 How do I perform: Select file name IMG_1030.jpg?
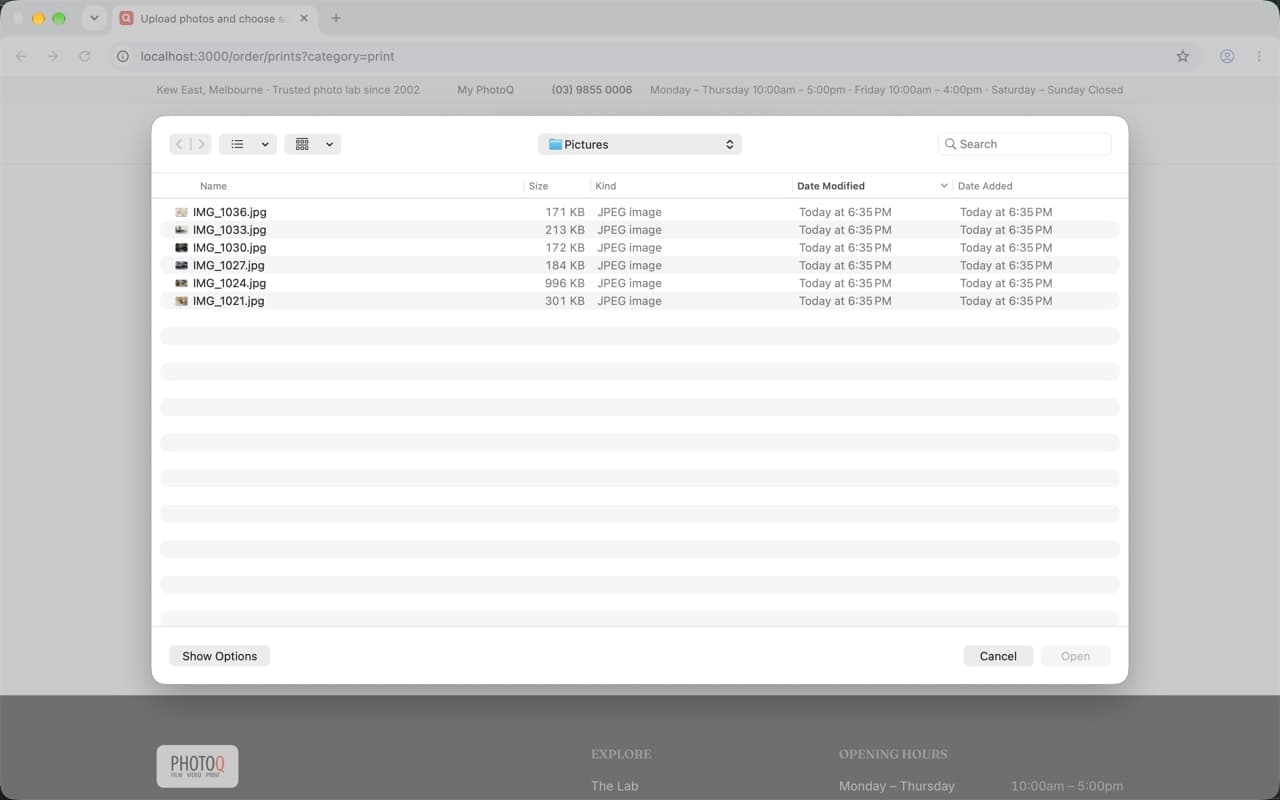pyautogui.click(x=230, y=248)
